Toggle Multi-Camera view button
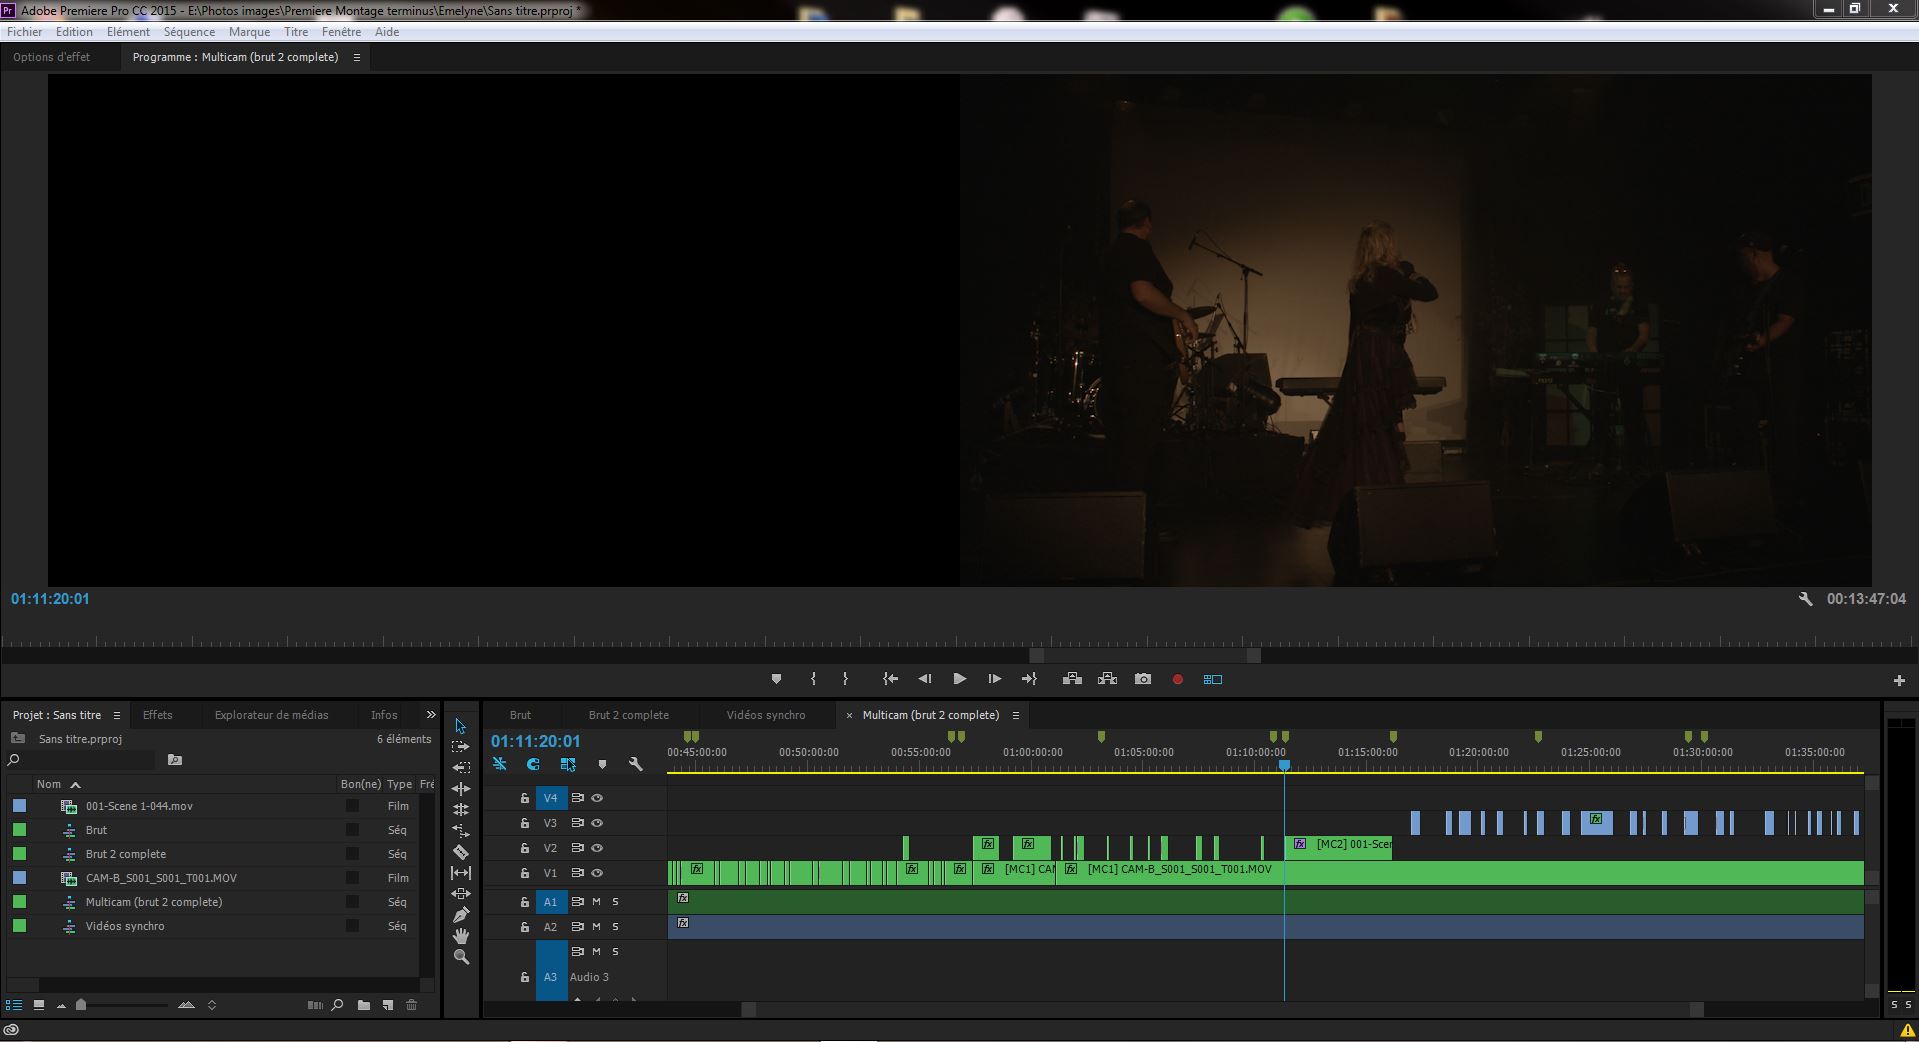Viewport: 1919px width, 1042px height. point(1213,679)
